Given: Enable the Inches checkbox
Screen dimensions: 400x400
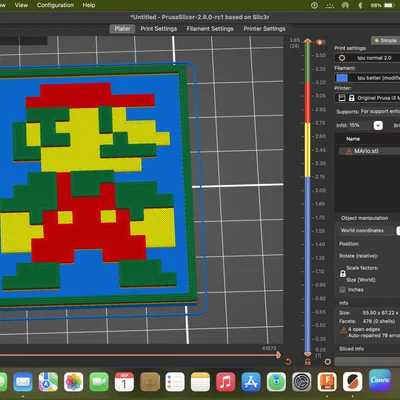Looking at the screenshot, I should (342, 290).
